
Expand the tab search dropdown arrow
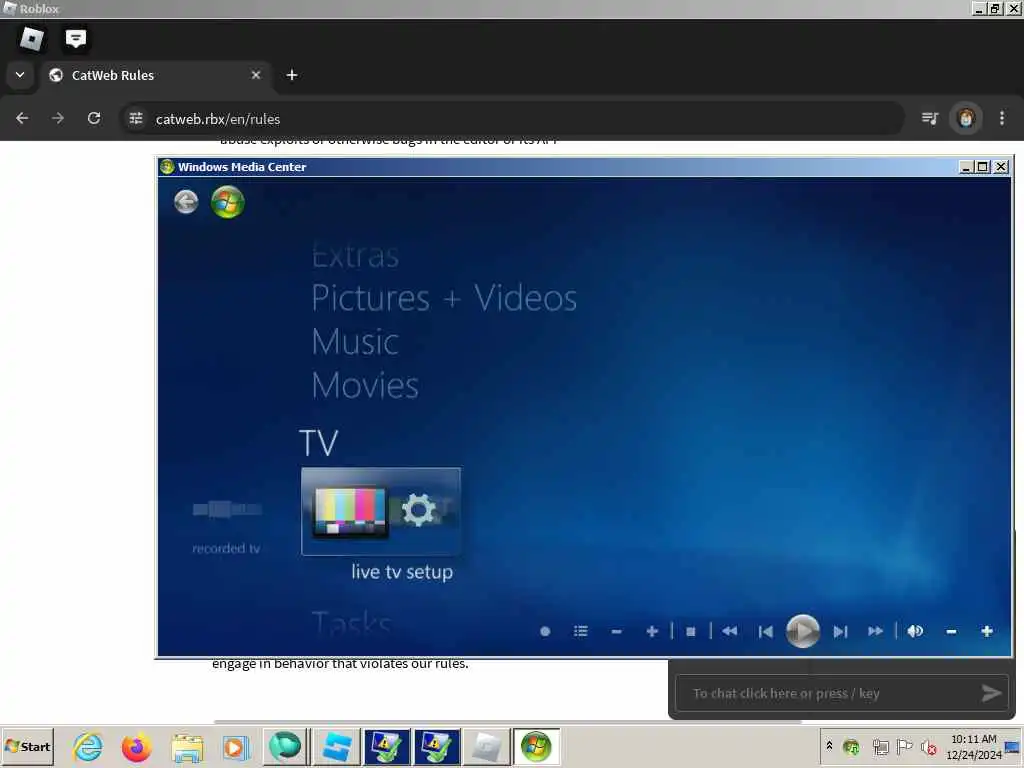point(20,75)
